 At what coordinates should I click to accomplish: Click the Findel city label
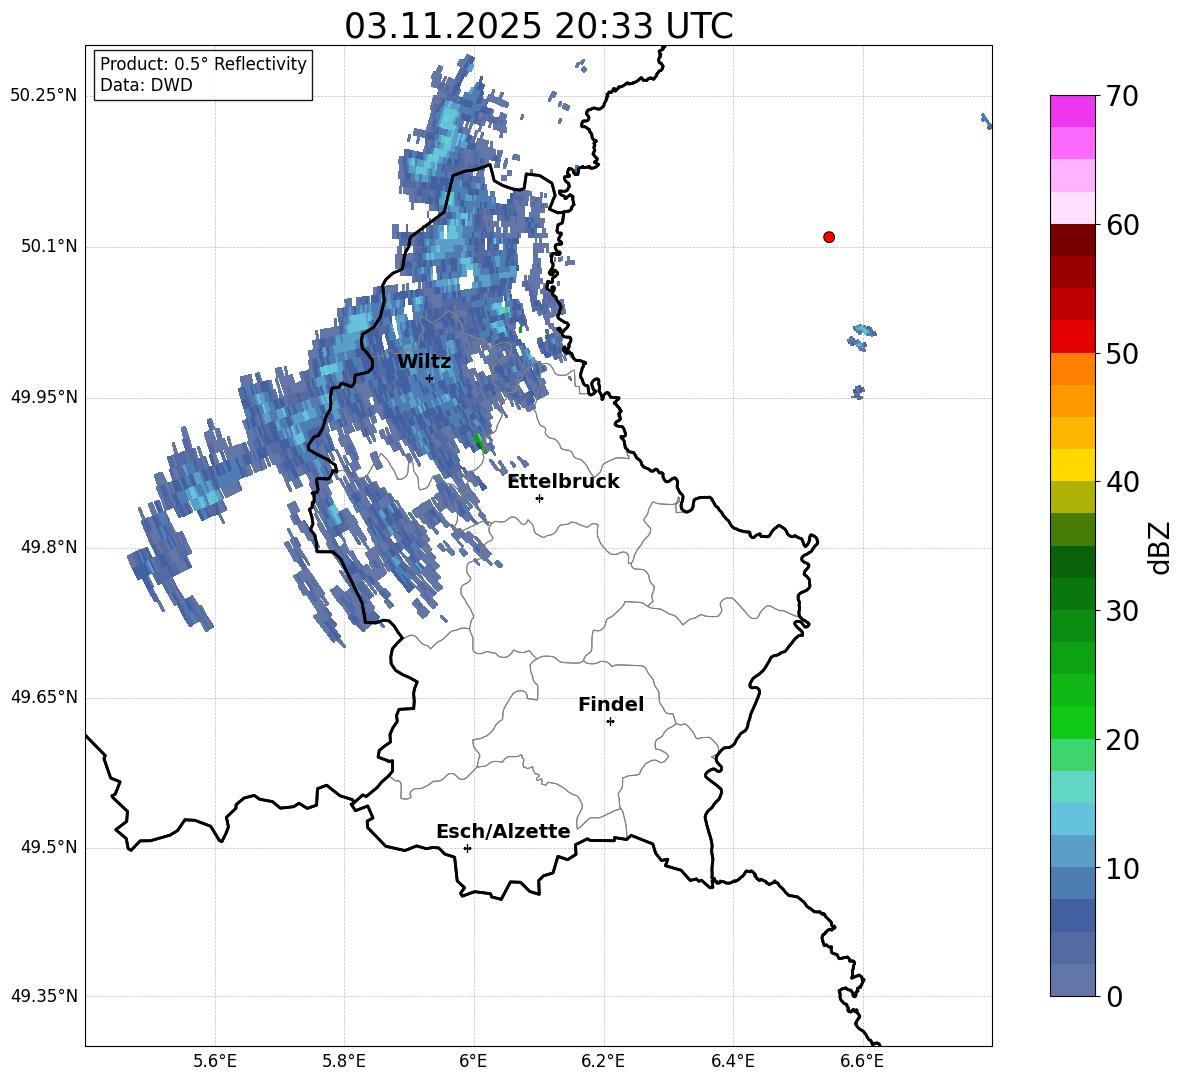click(x=611, y=704)
